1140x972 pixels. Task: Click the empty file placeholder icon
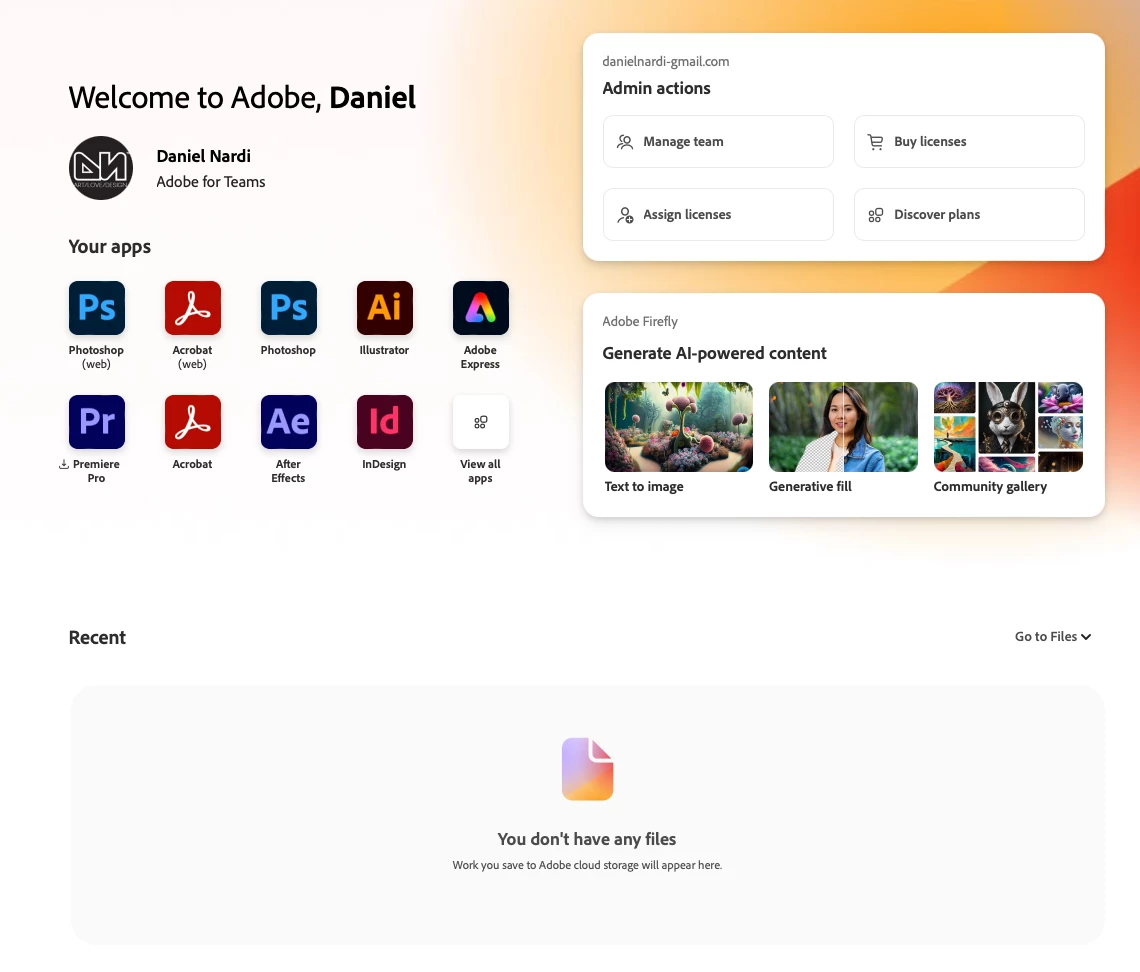click(x=587, y=769)
